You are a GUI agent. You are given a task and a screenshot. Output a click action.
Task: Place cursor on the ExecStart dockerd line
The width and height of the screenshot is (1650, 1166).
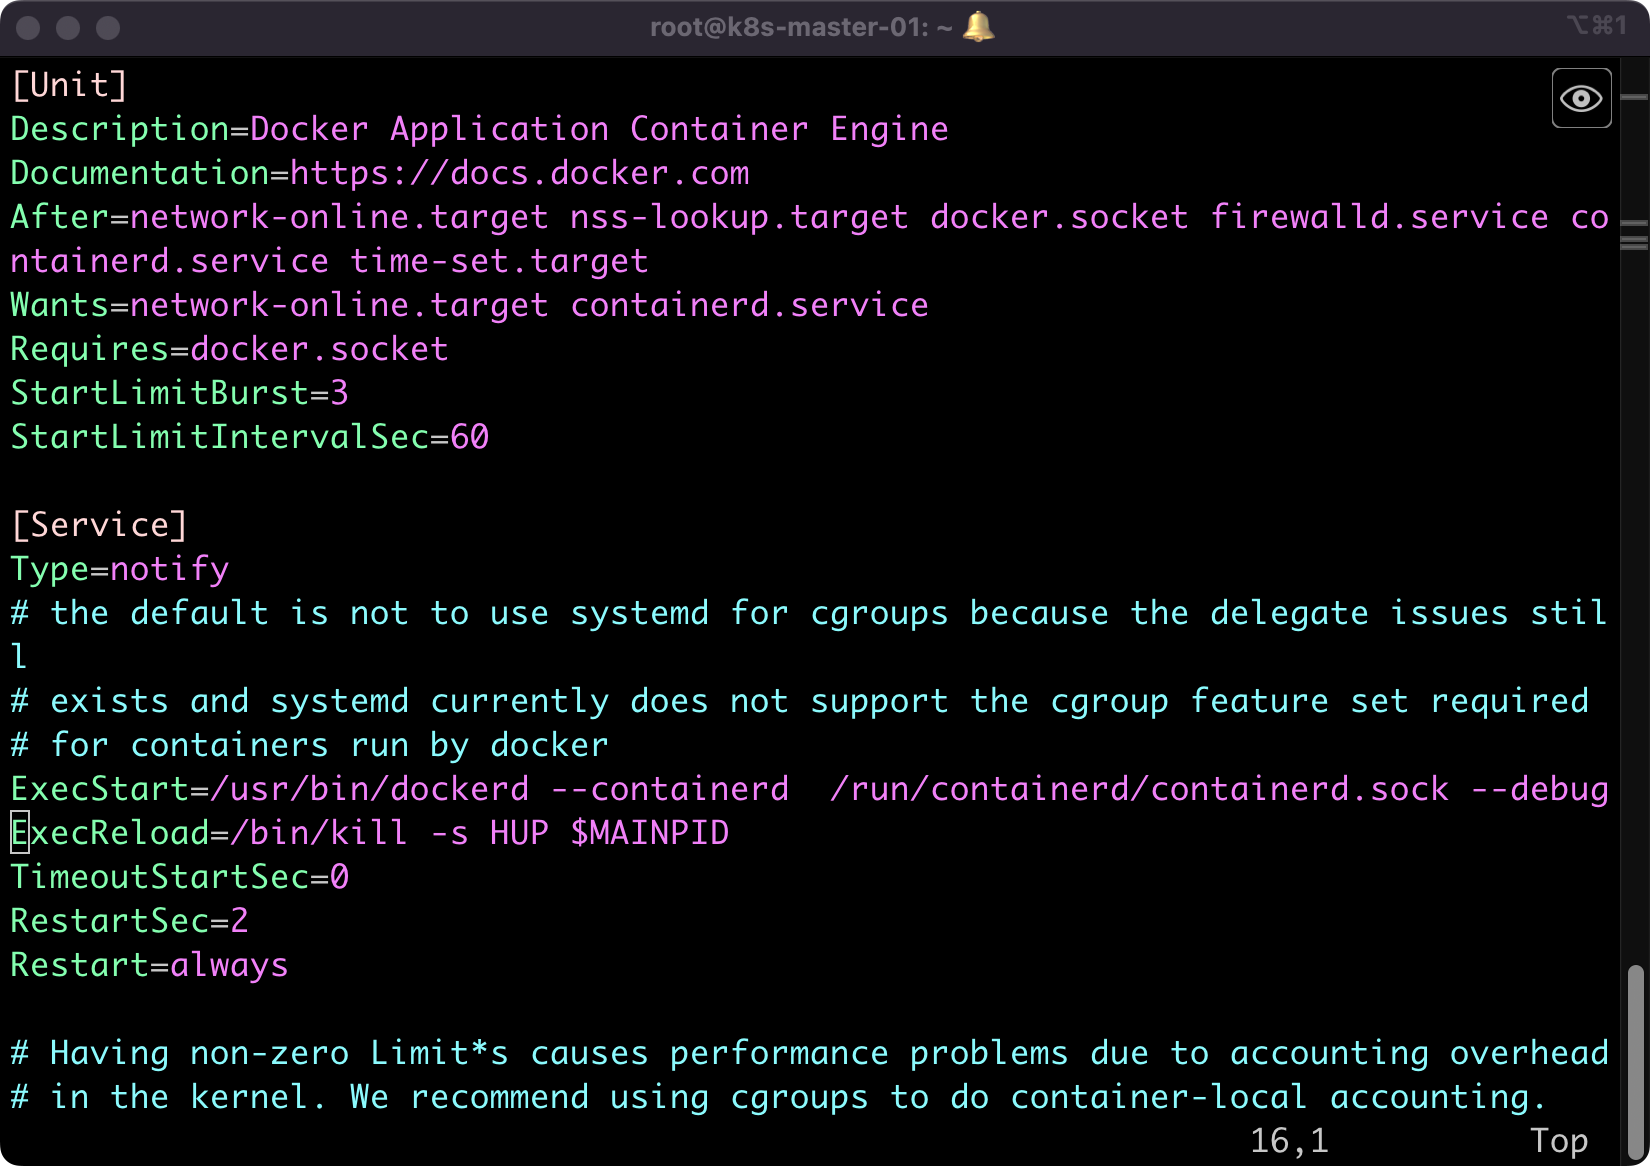click(400, 788)
